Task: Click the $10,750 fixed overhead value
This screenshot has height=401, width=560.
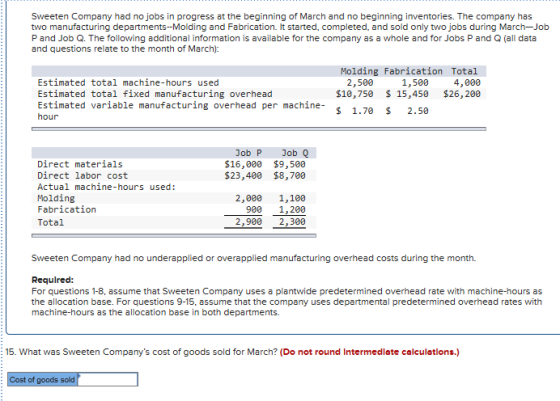Action: [x=355, y=94]
